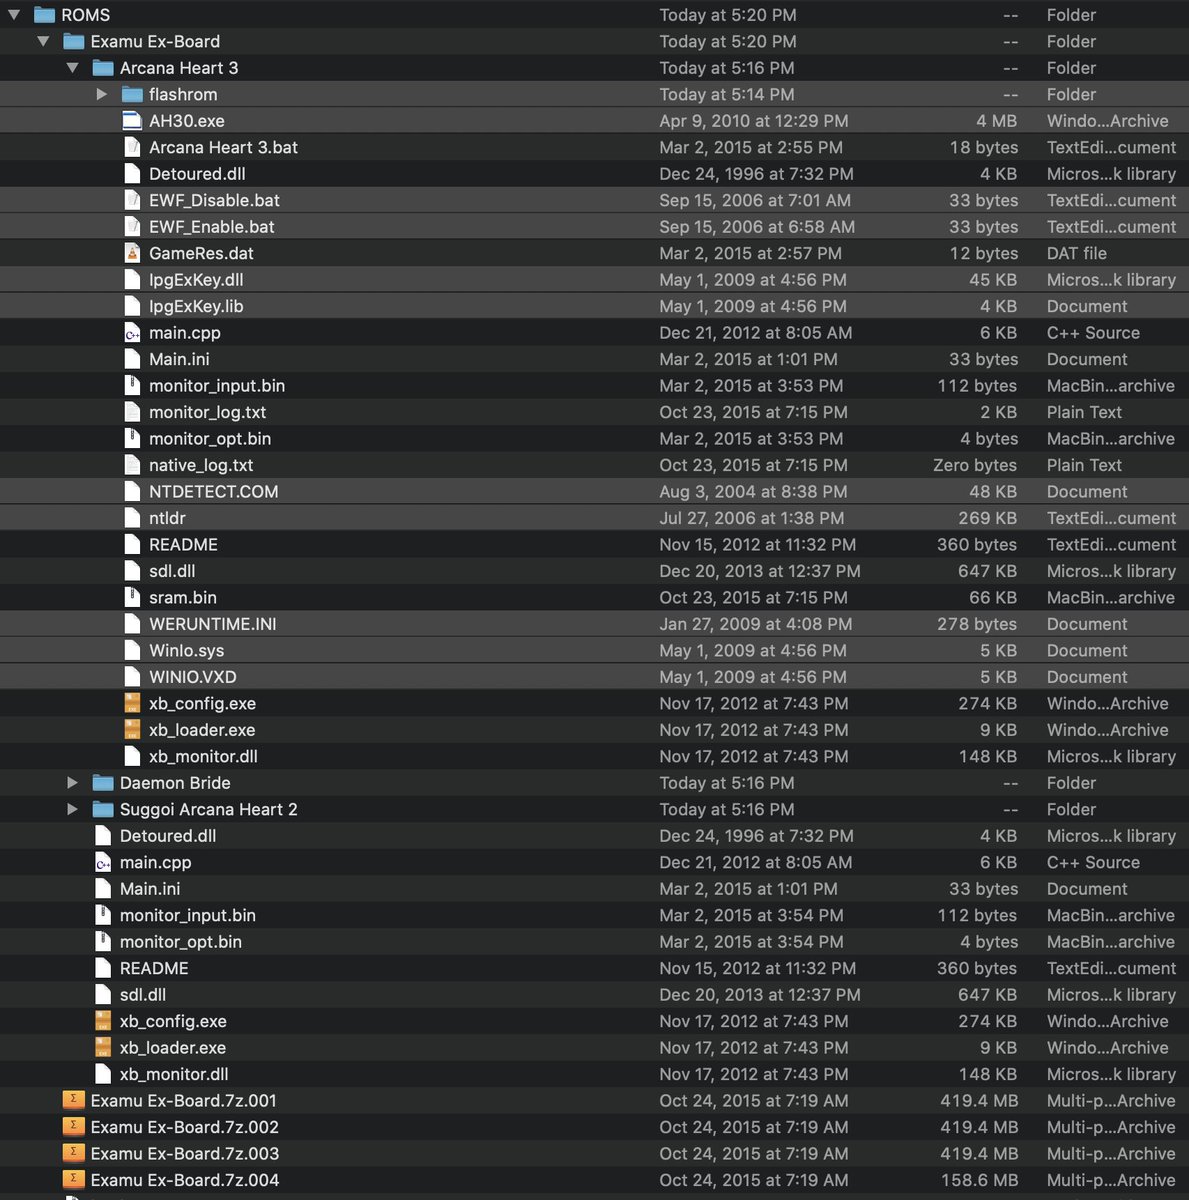
Task: Select xb_loader.exe listed below WINIO.VXD
Action: (x=202, y=730)
